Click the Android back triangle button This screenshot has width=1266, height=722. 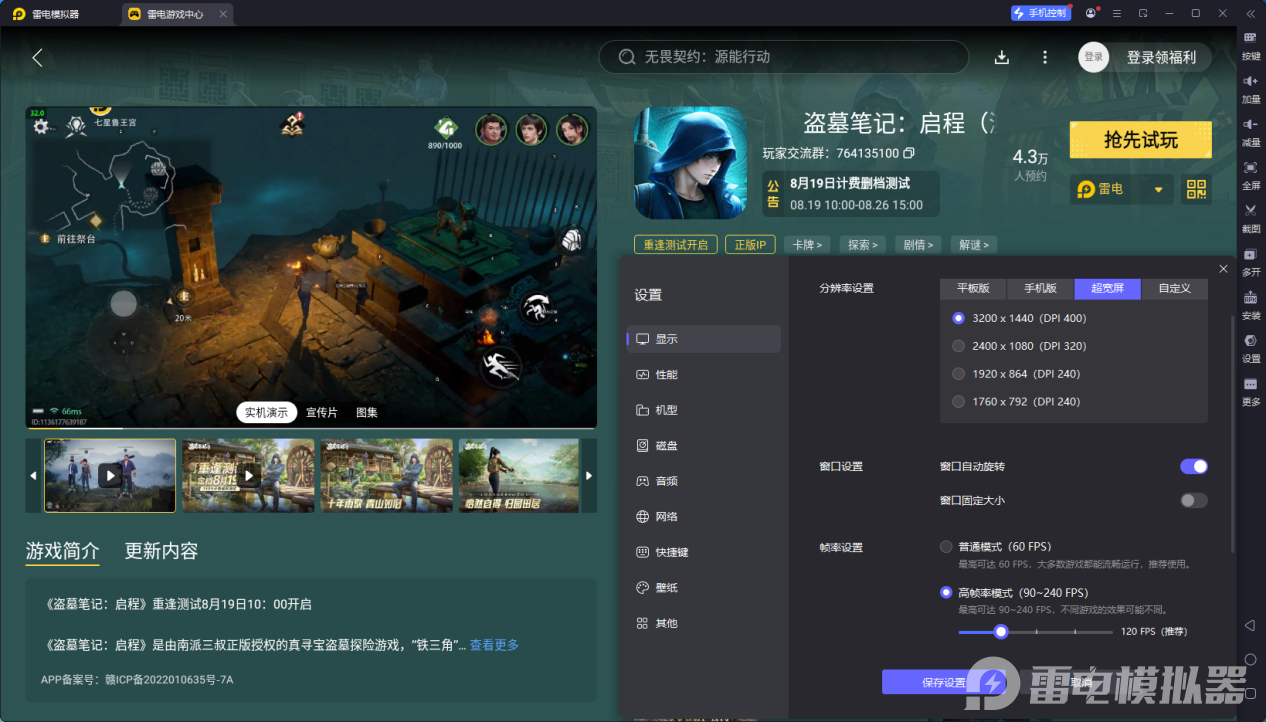coord(1250,625)
